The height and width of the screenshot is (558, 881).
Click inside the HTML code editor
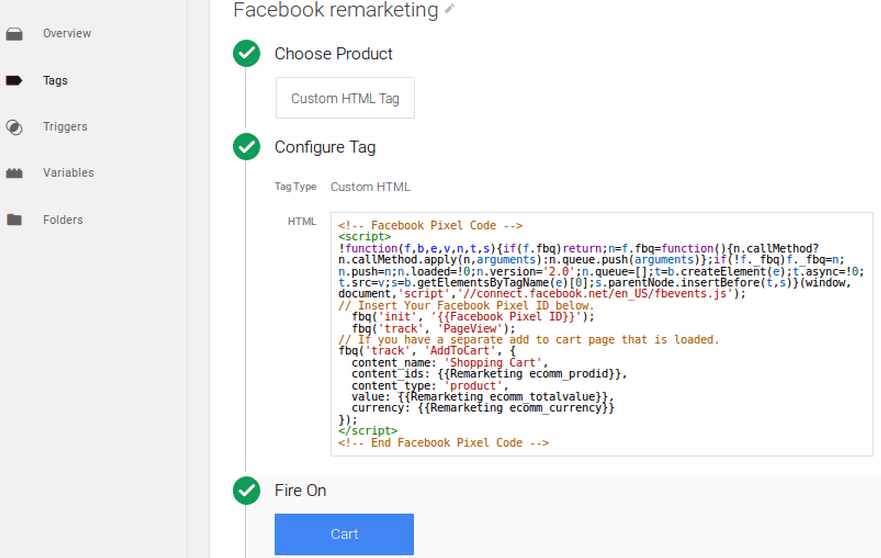602,334
